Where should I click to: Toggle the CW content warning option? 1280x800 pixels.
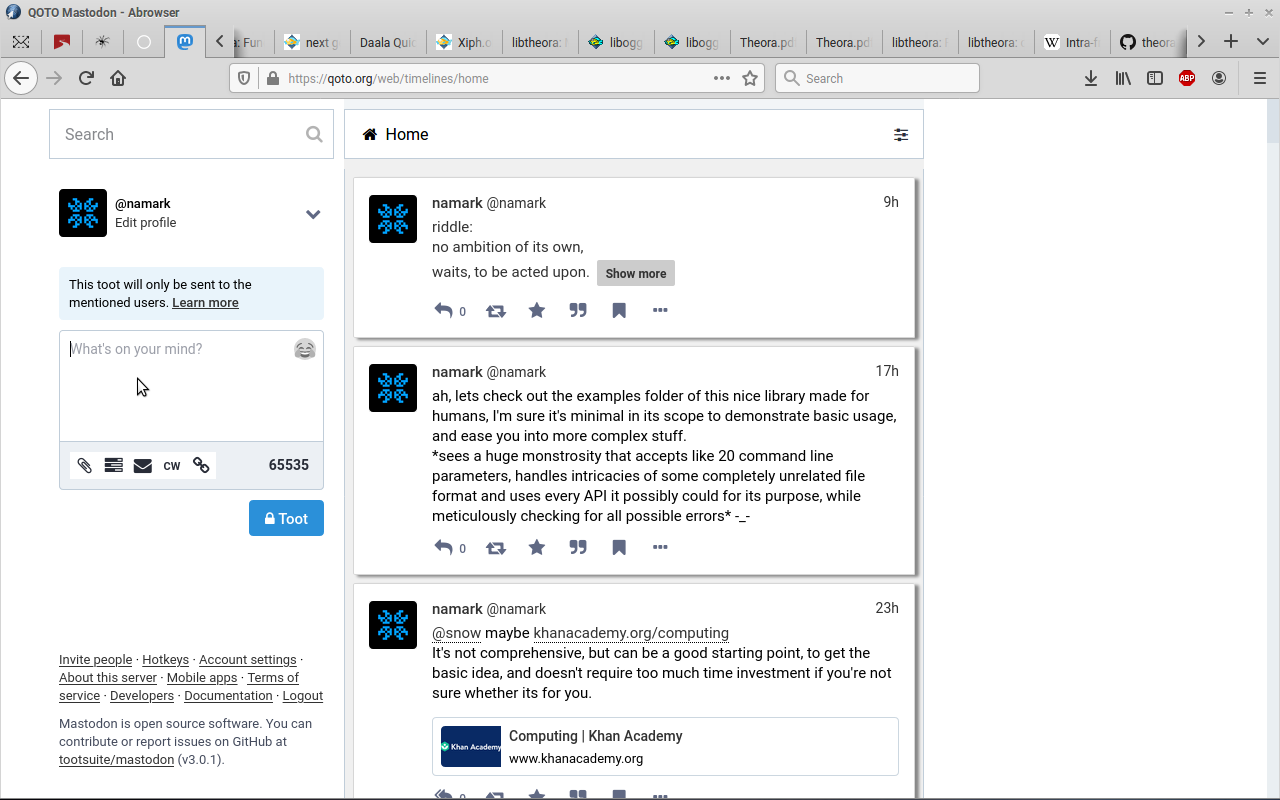pos(172,465)
